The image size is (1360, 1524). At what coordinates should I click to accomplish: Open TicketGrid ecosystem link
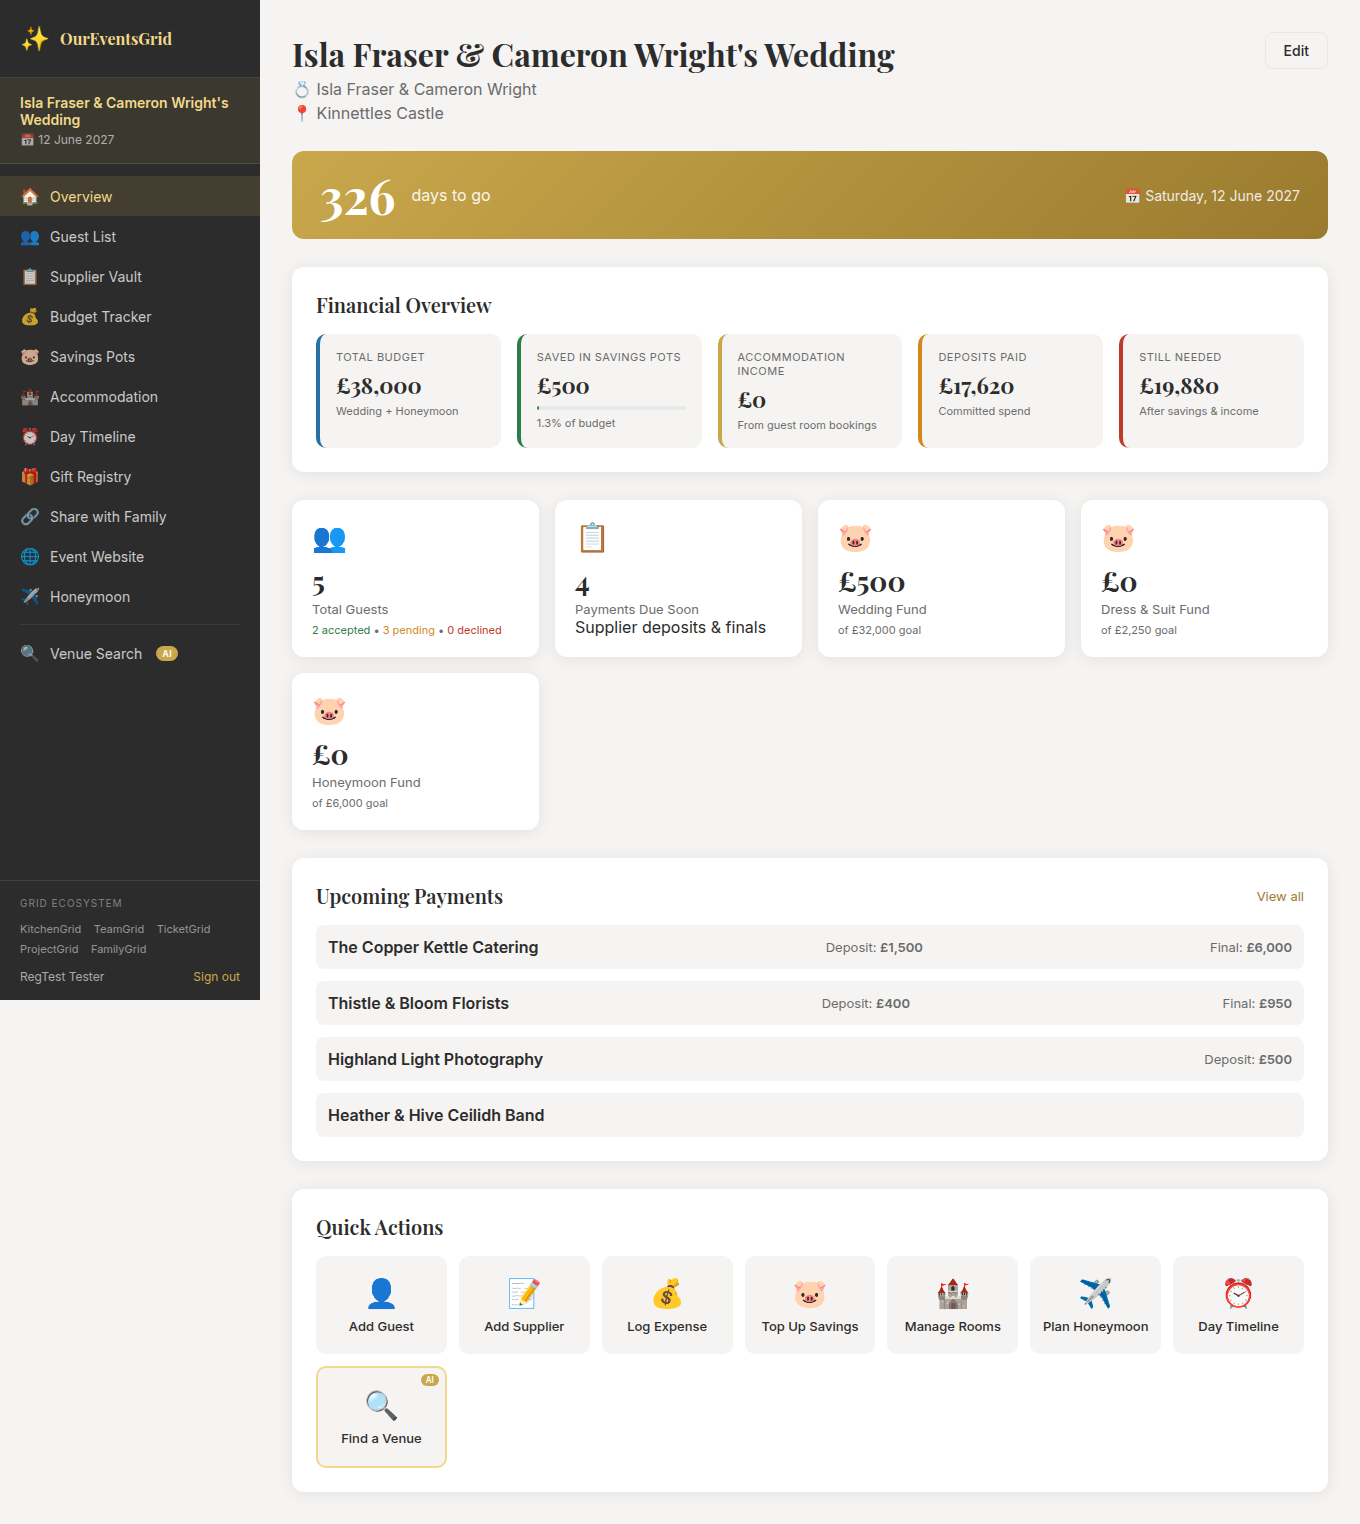point(184,929)
